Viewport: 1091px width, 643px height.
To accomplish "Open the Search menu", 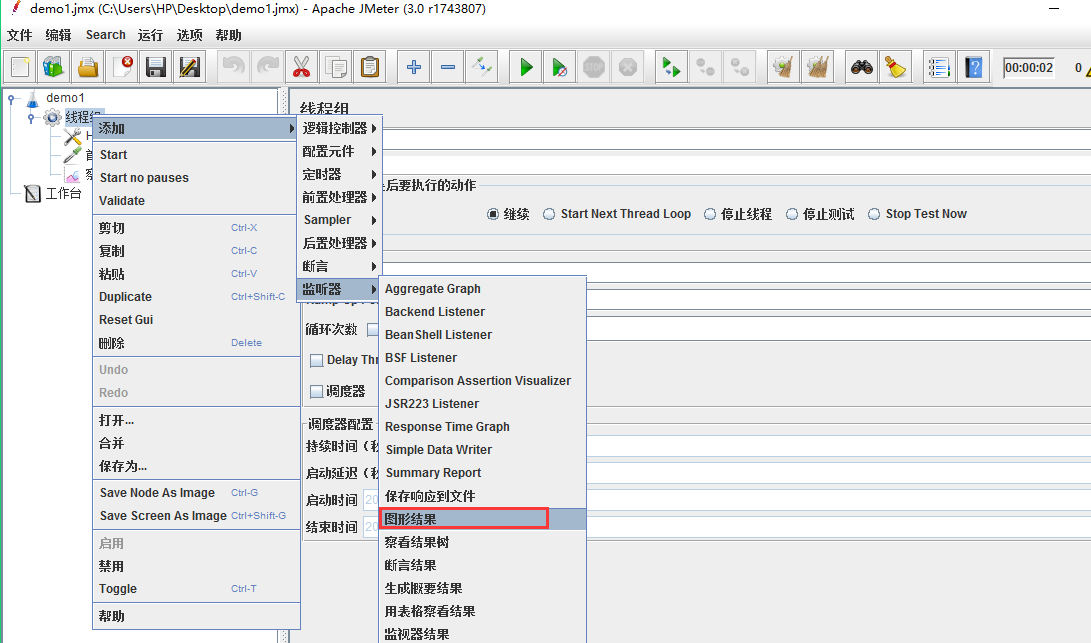I will (x=106, y=35).
